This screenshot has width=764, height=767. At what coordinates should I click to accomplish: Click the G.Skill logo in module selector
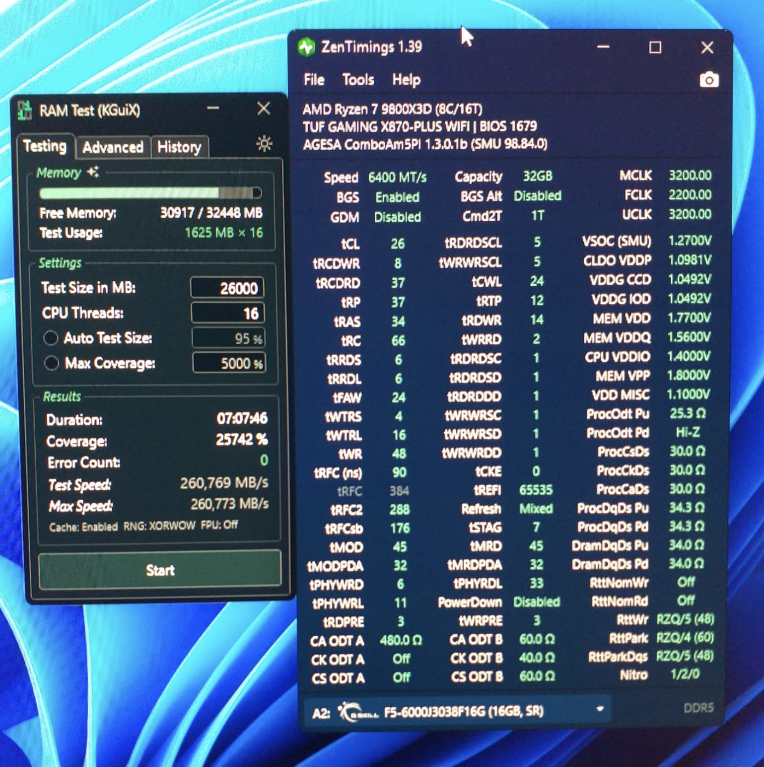click(x=358, y=711)
